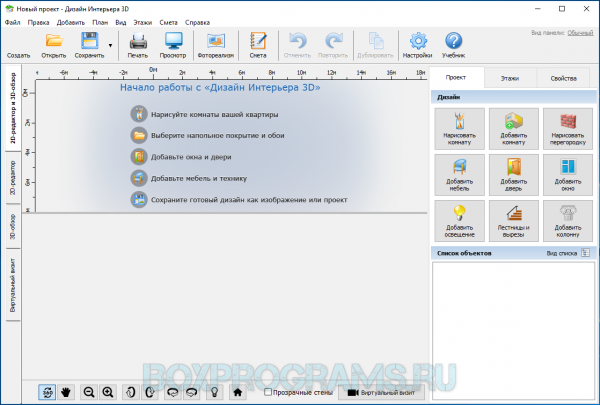Reset the view with the home icon
The width and height of the screenshot is (600, 405).
click(x=238, y=392)
